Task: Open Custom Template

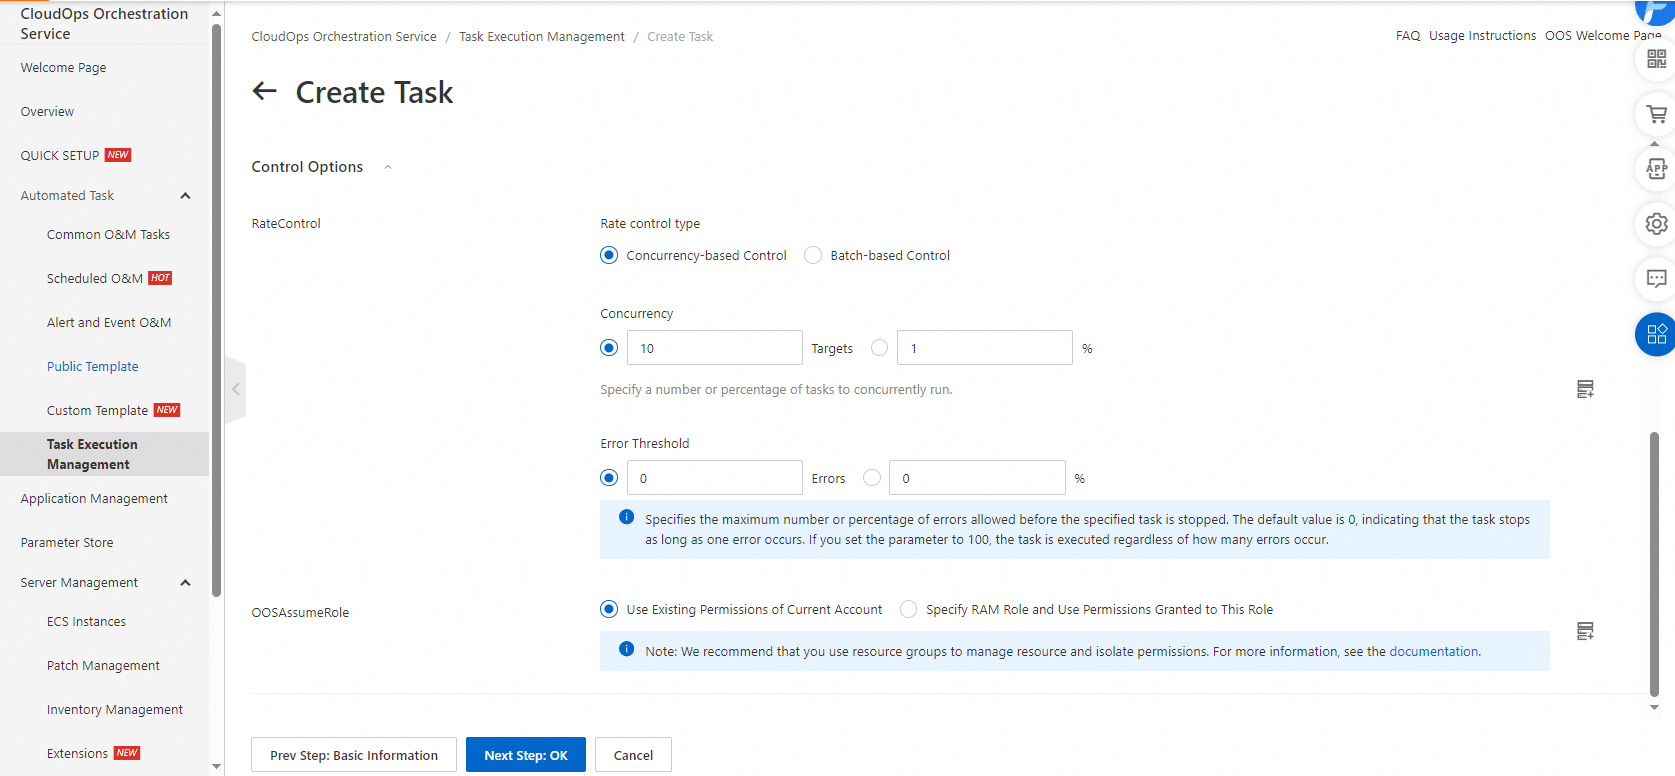Action: [x=97, y=411]
